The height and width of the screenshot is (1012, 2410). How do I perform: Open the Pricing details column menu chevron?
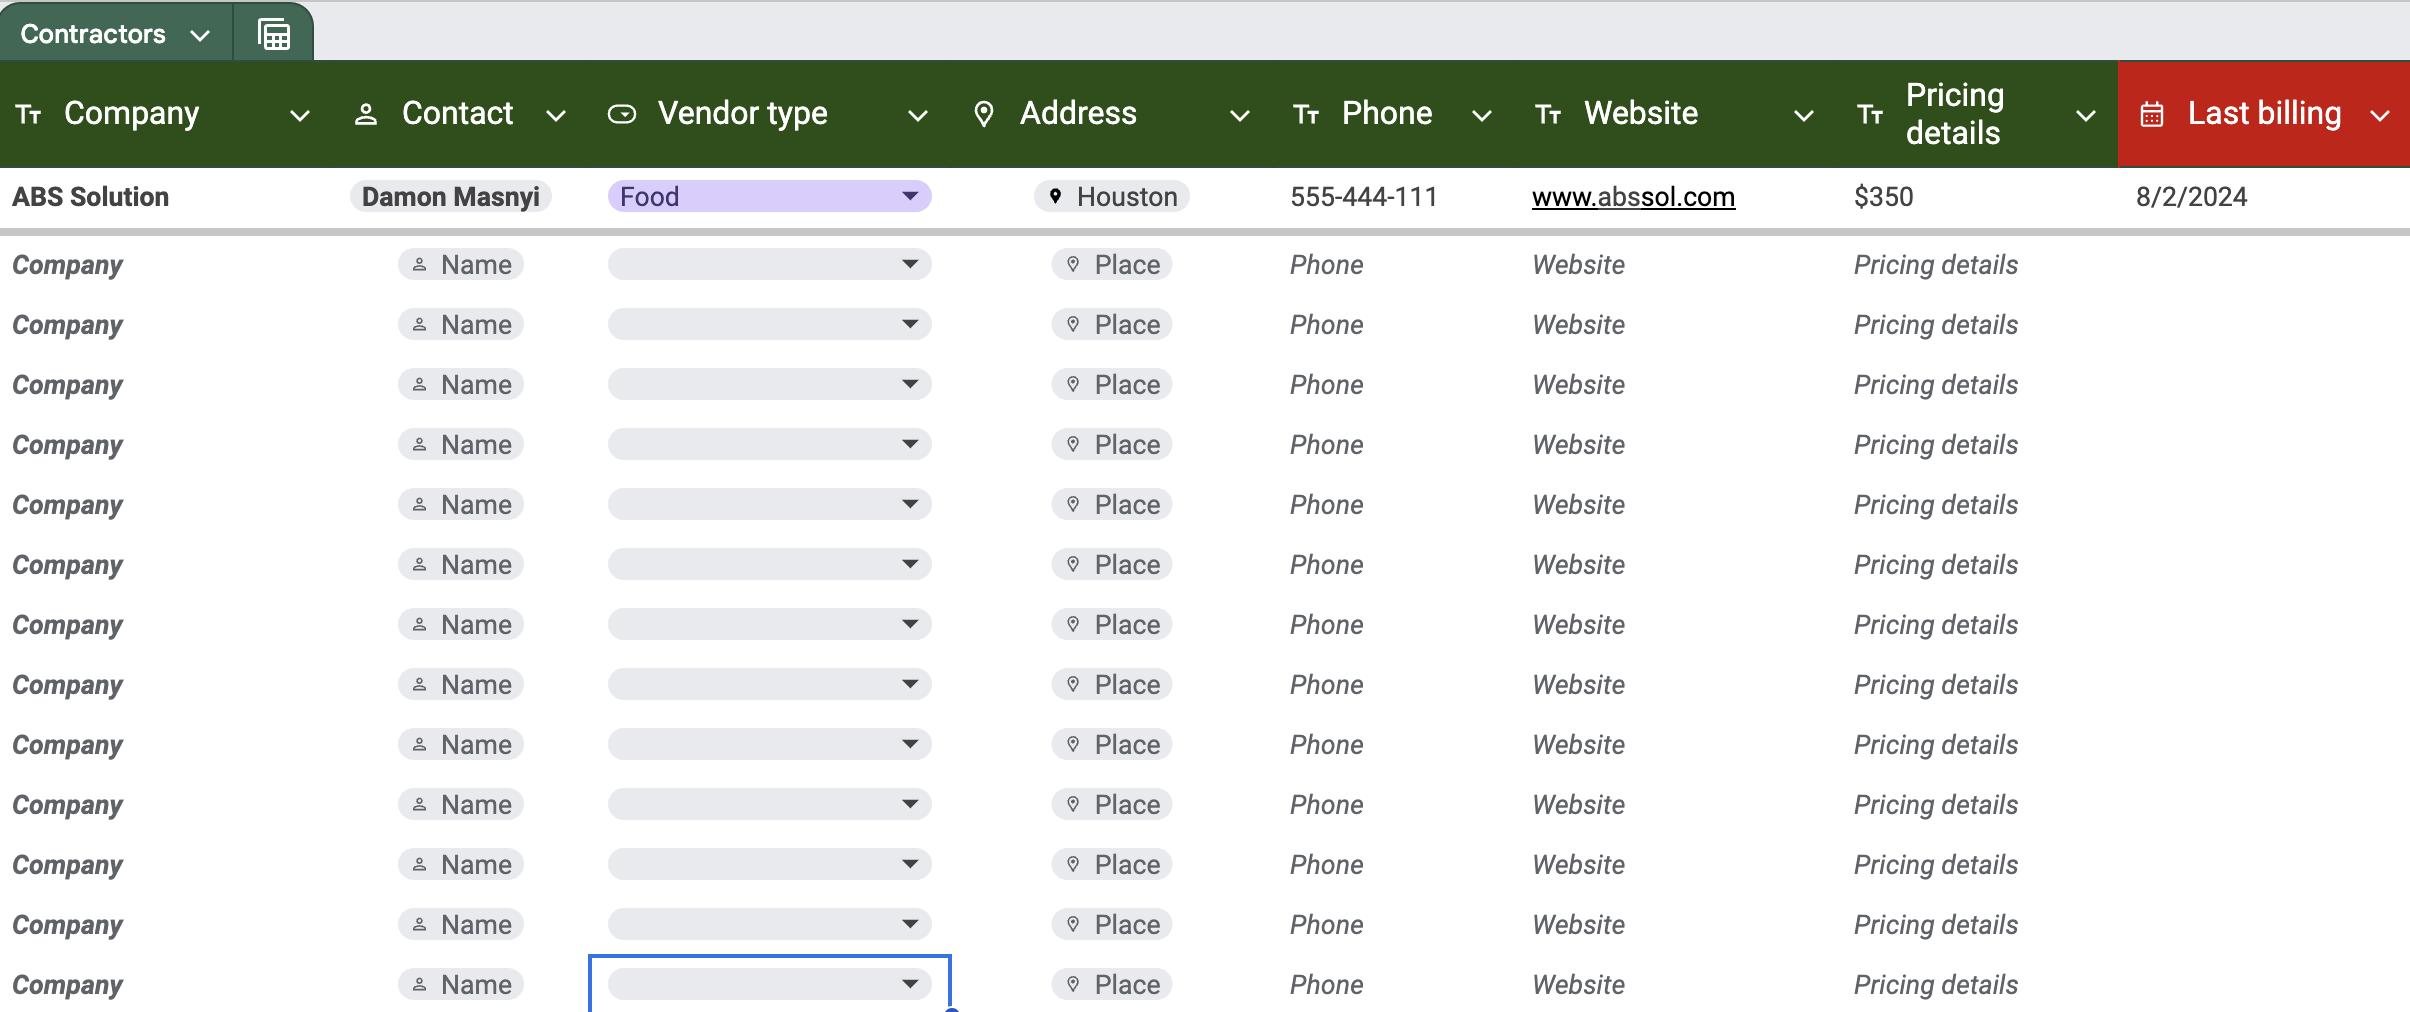pyautogui.click(x=2085, y=116)
